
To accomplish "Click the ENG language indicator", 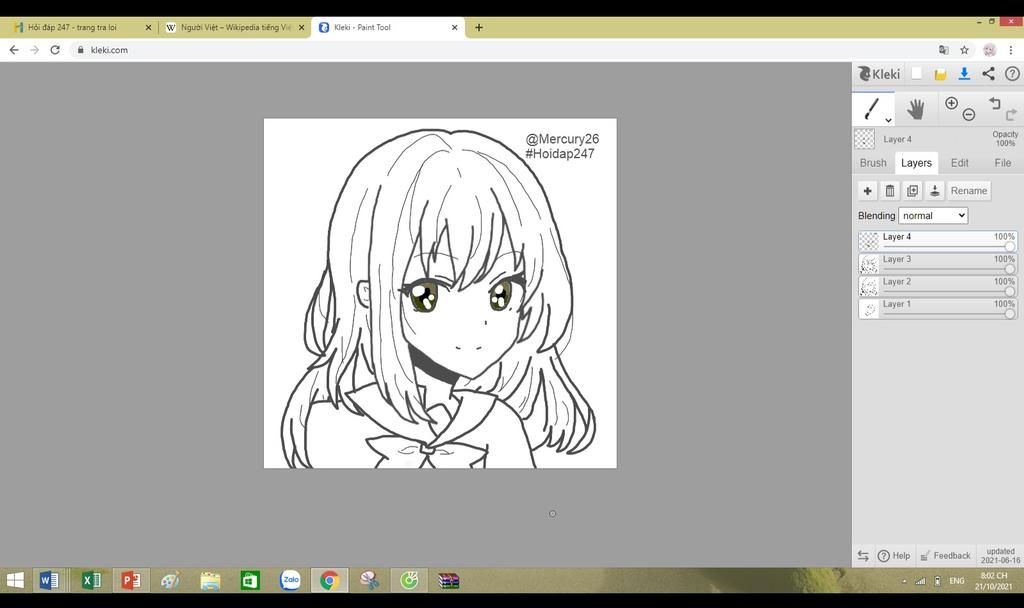I will point(957,581).
